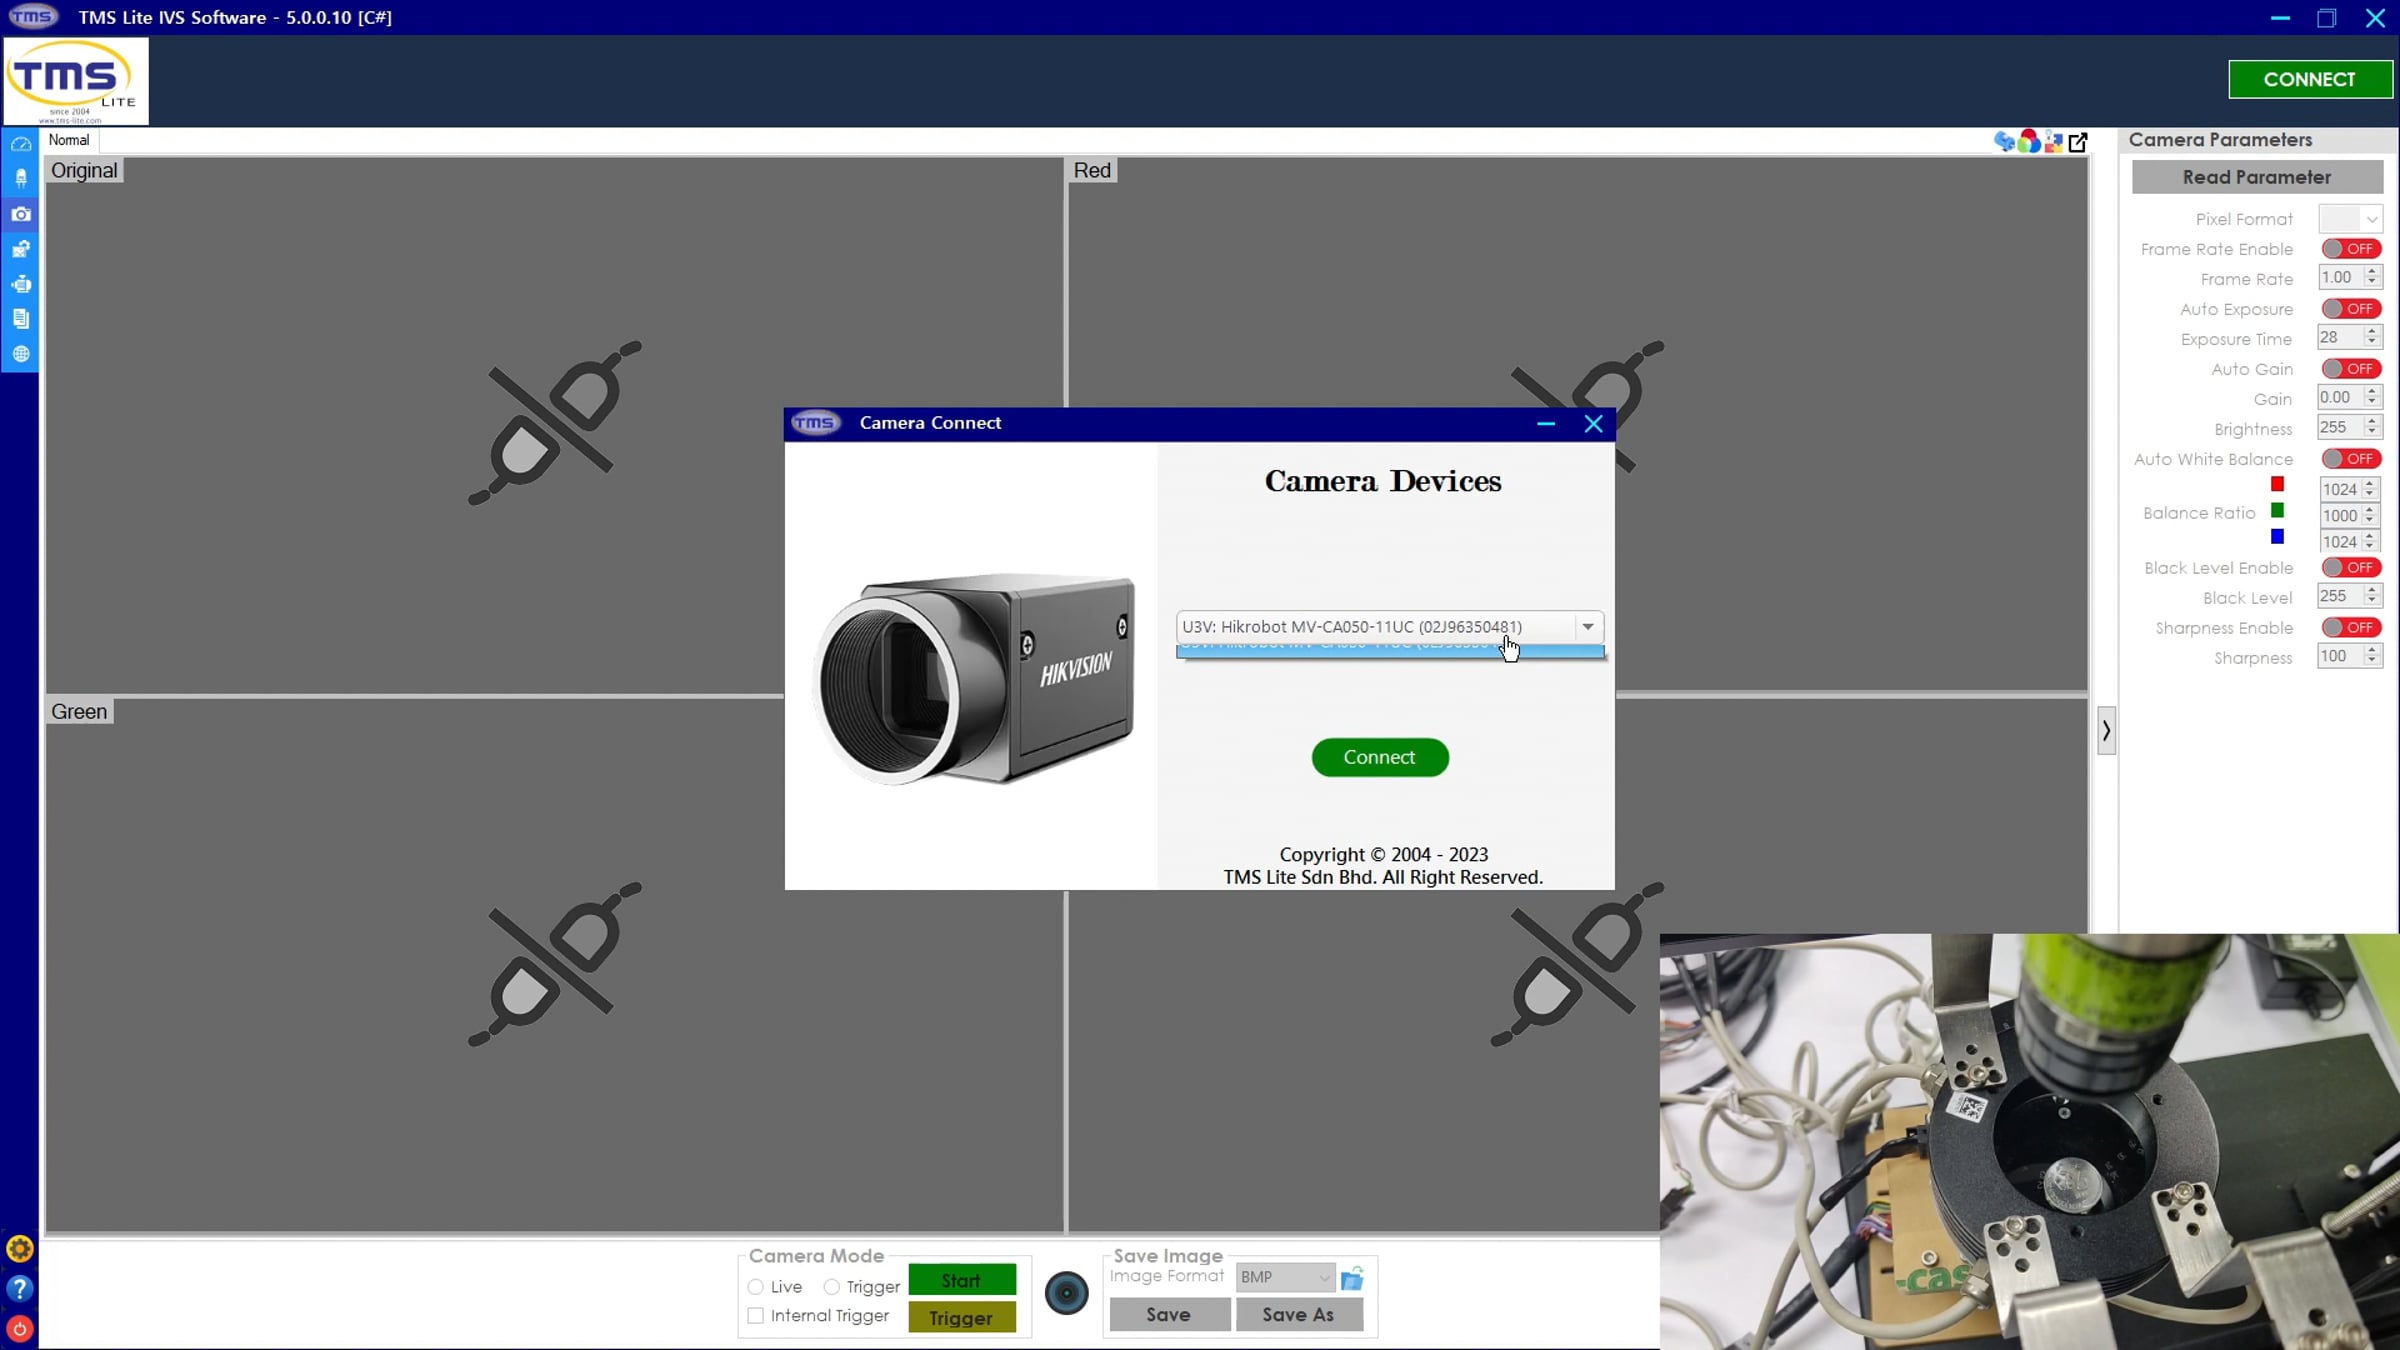
Task: Toggle Frame Rate Enable switch
Action: [x=2351, y=249]
